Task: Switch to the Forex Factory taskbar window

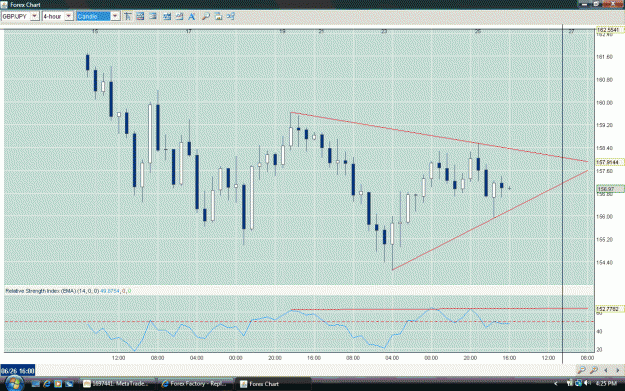Action: tap(195, 384)
